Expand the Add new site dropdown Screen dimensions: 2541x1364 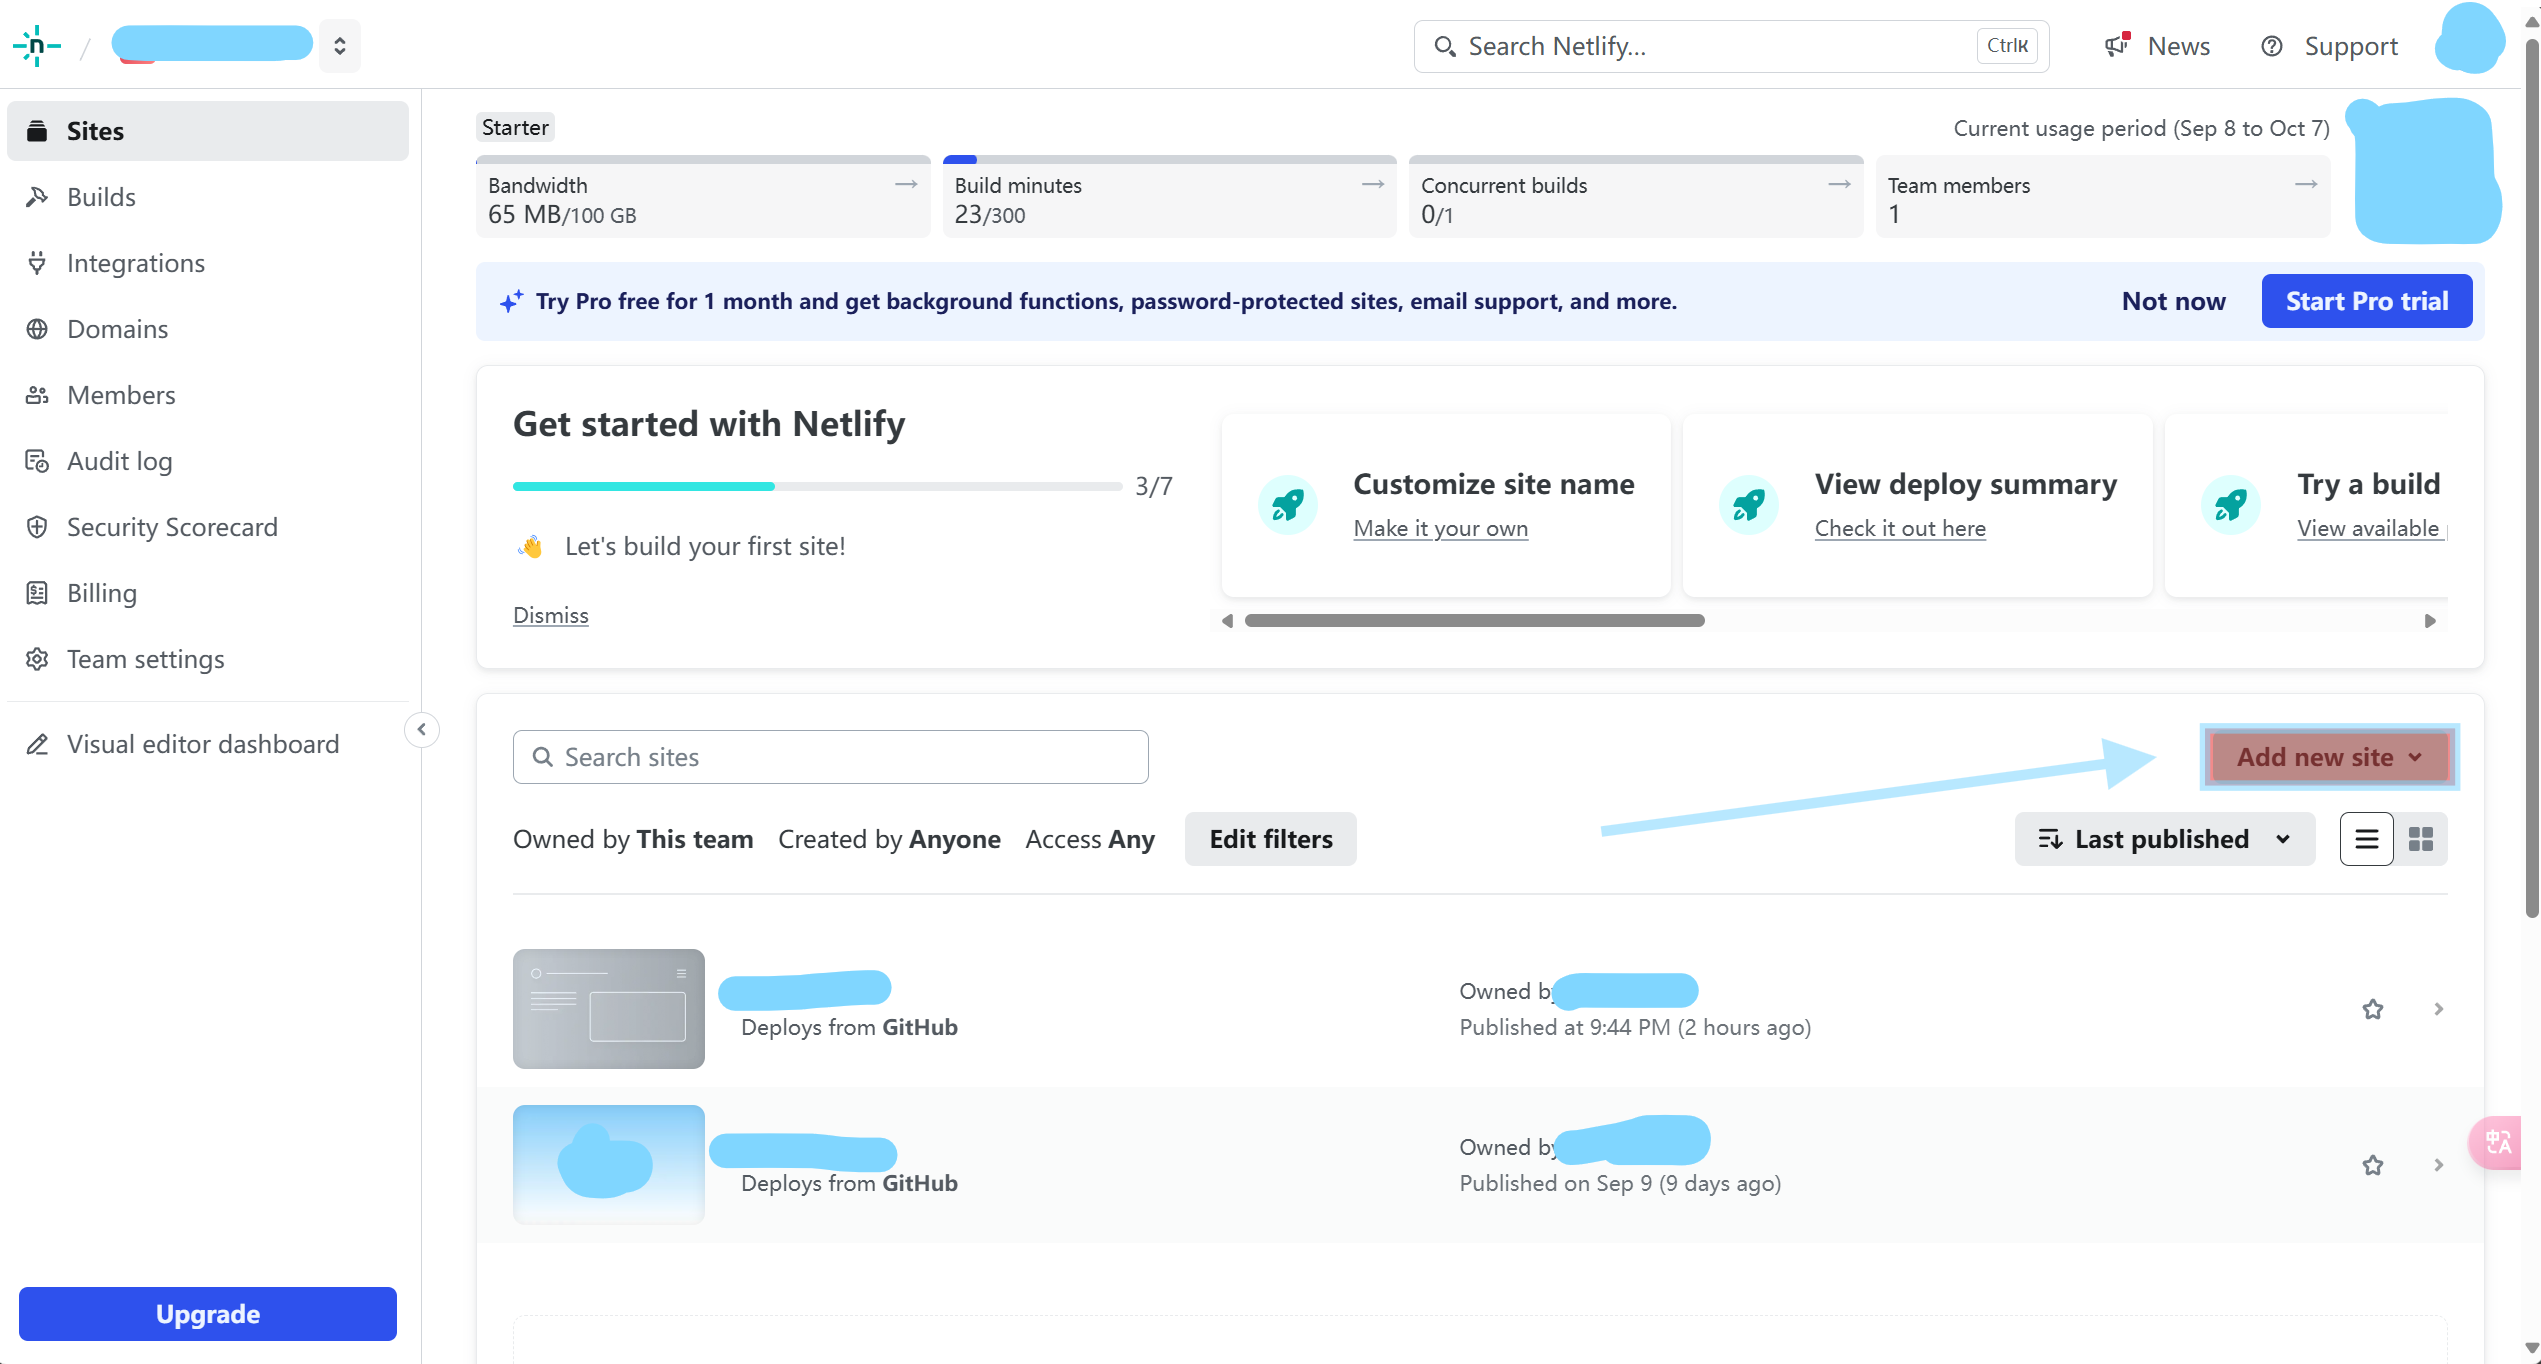click(x=2329, y=757)
